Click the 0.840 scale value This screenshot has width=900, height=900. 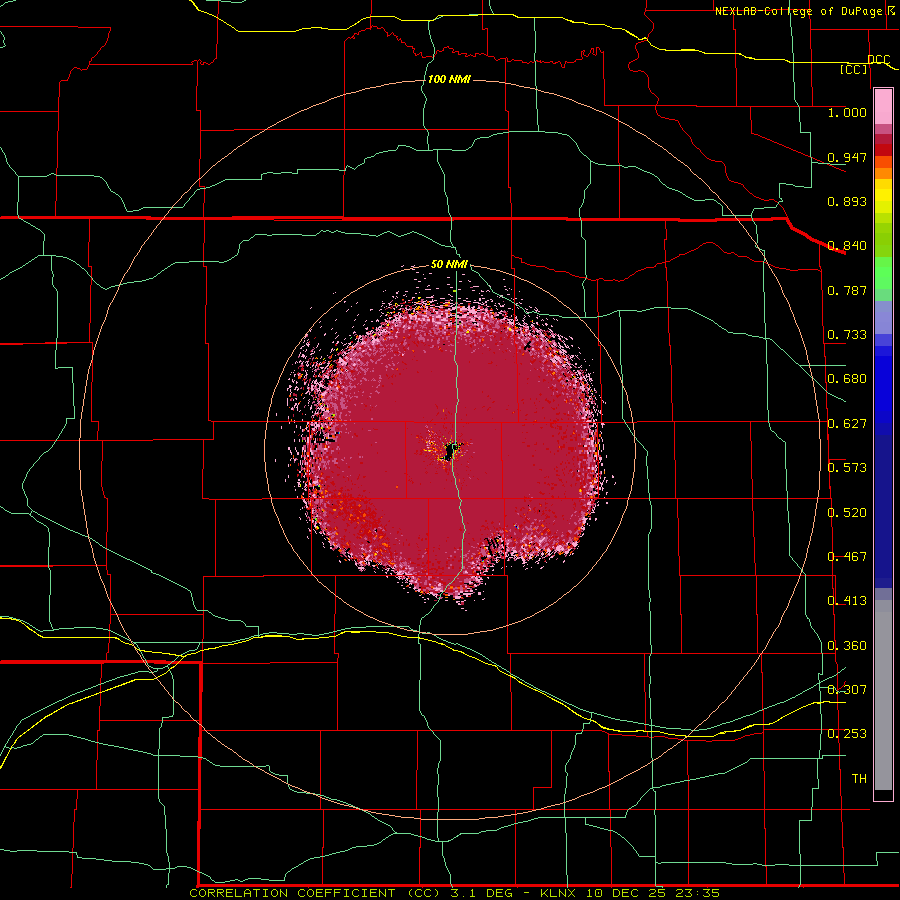coord(847,246)
